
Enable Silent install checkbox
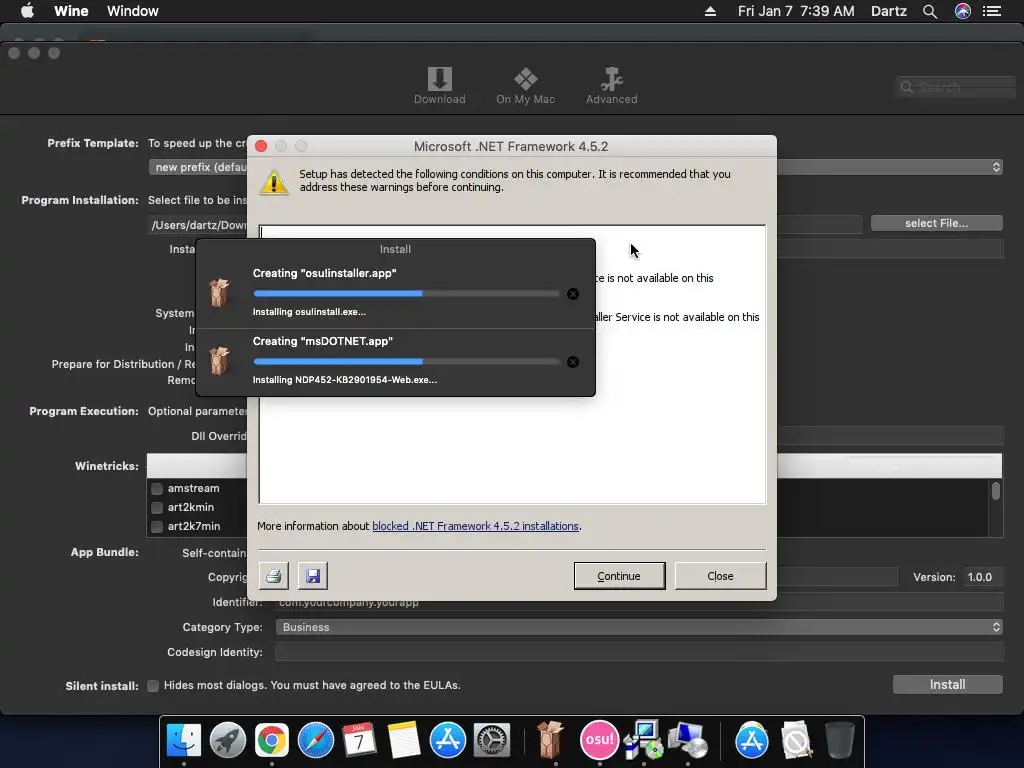click(153, 686)
